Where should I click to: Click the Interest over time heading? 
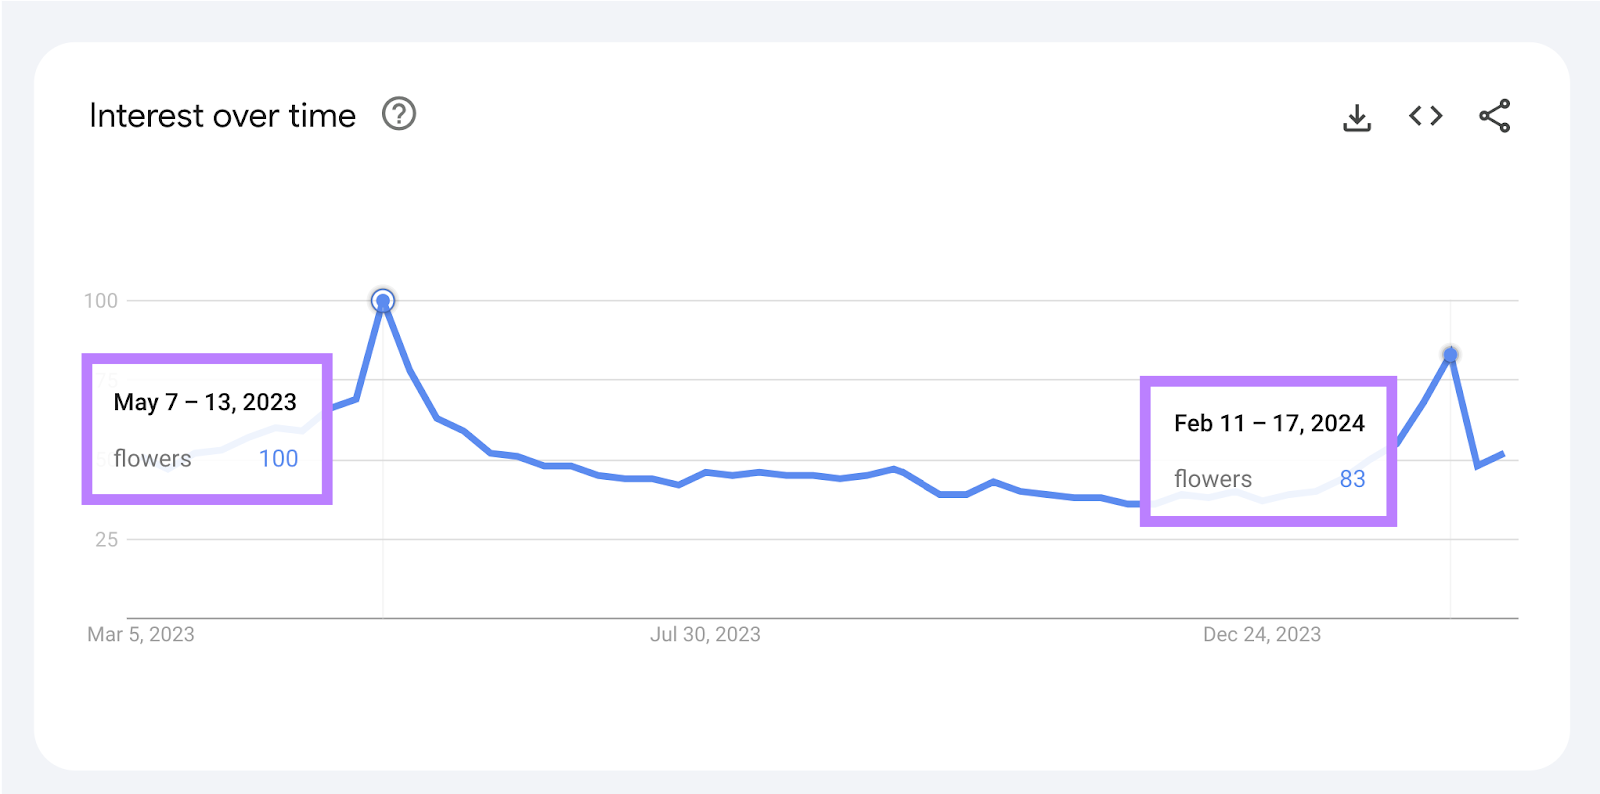click(x=222, y=115)
